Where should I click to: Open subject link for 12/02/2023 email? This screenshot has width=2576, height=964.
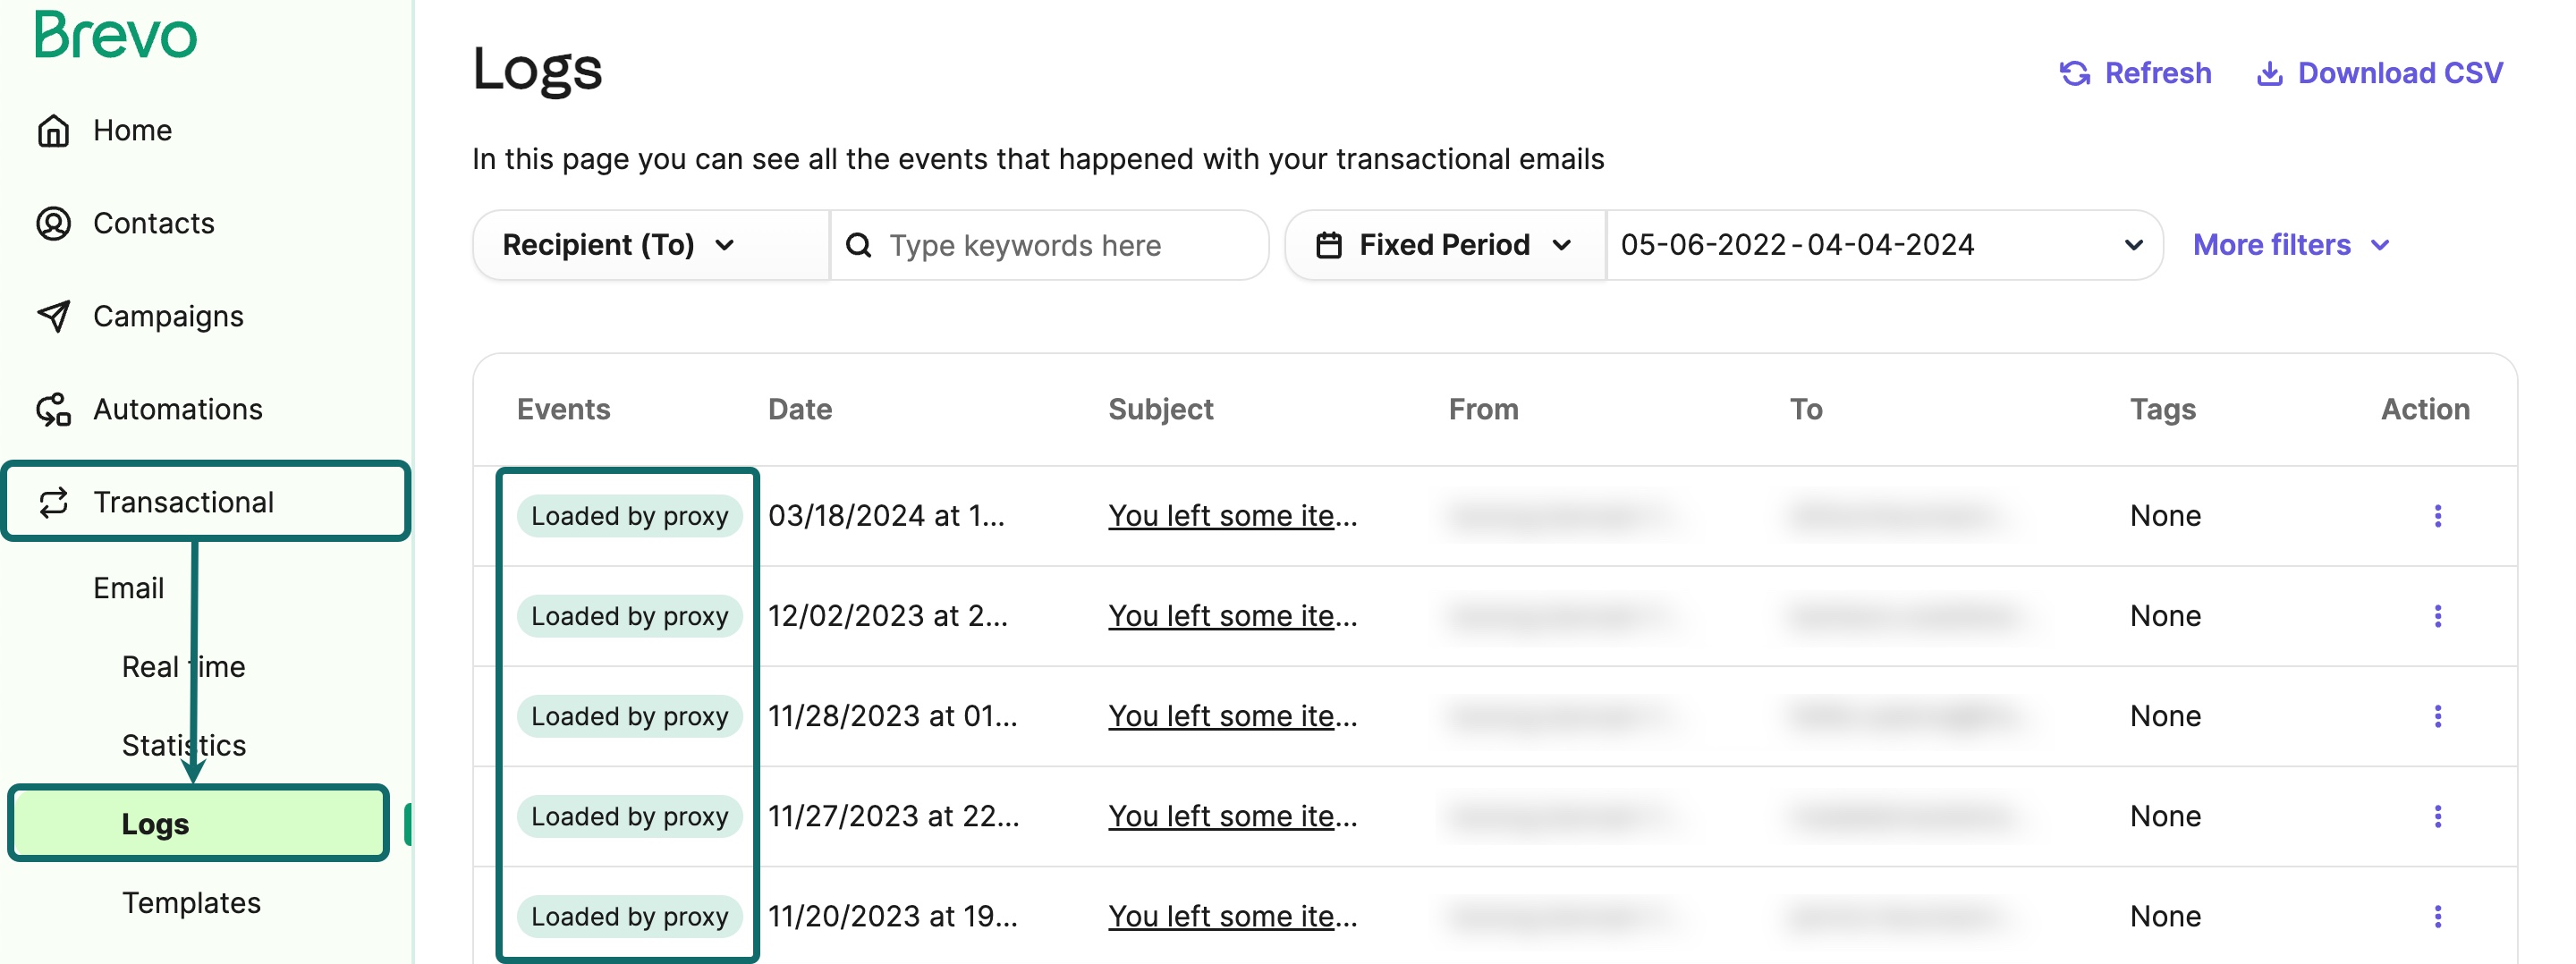(1232, 616)
